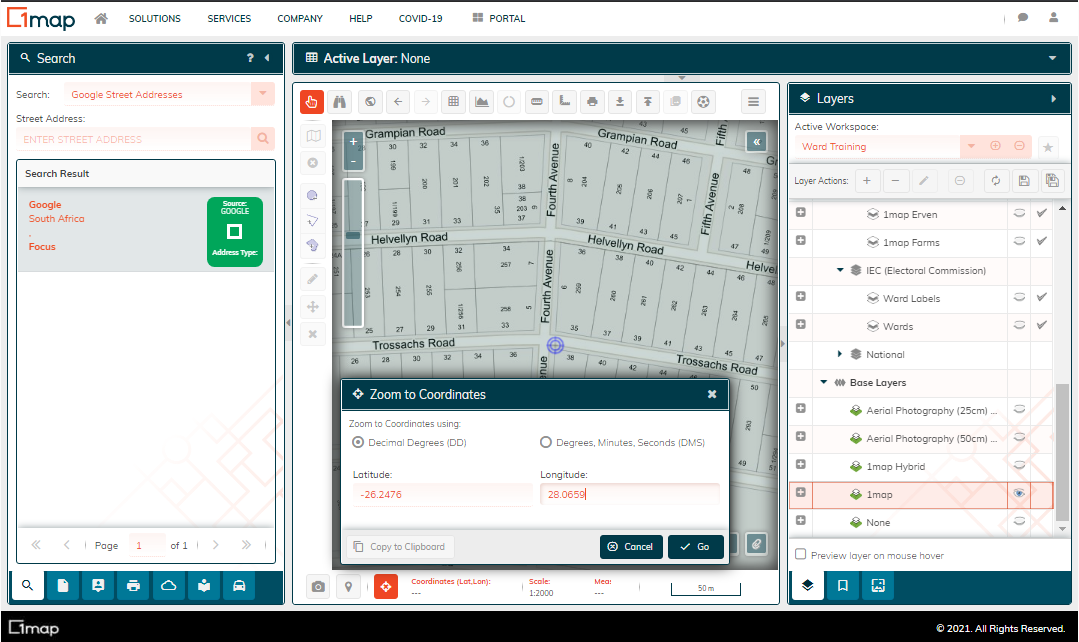Go to previous map extent arrow
Viewport: 1079px width, 642px height.
point(398,102)
